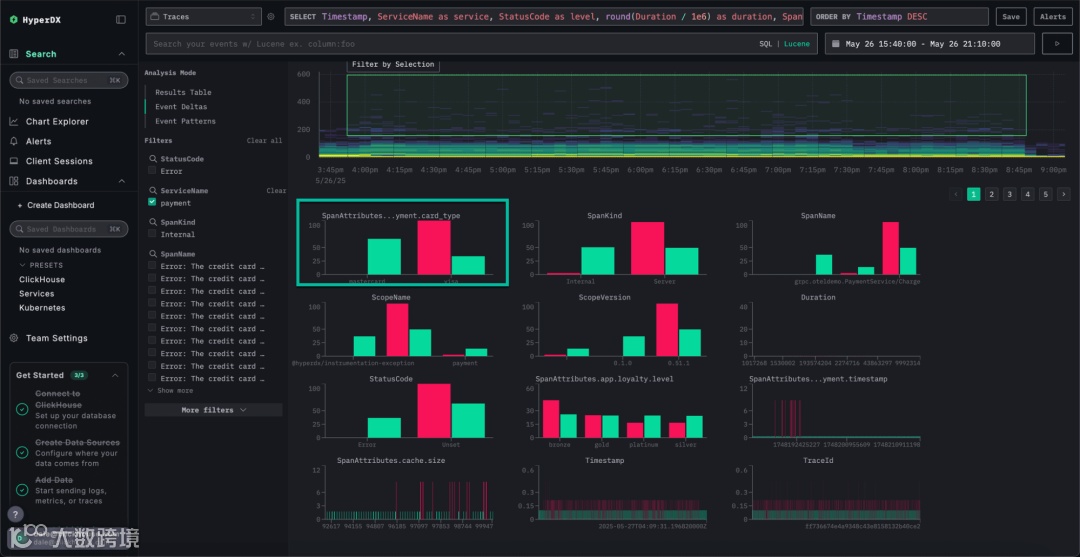Run the query with the play button
The width and height of the screenshot is (1080, 557).
point(1057,43)
